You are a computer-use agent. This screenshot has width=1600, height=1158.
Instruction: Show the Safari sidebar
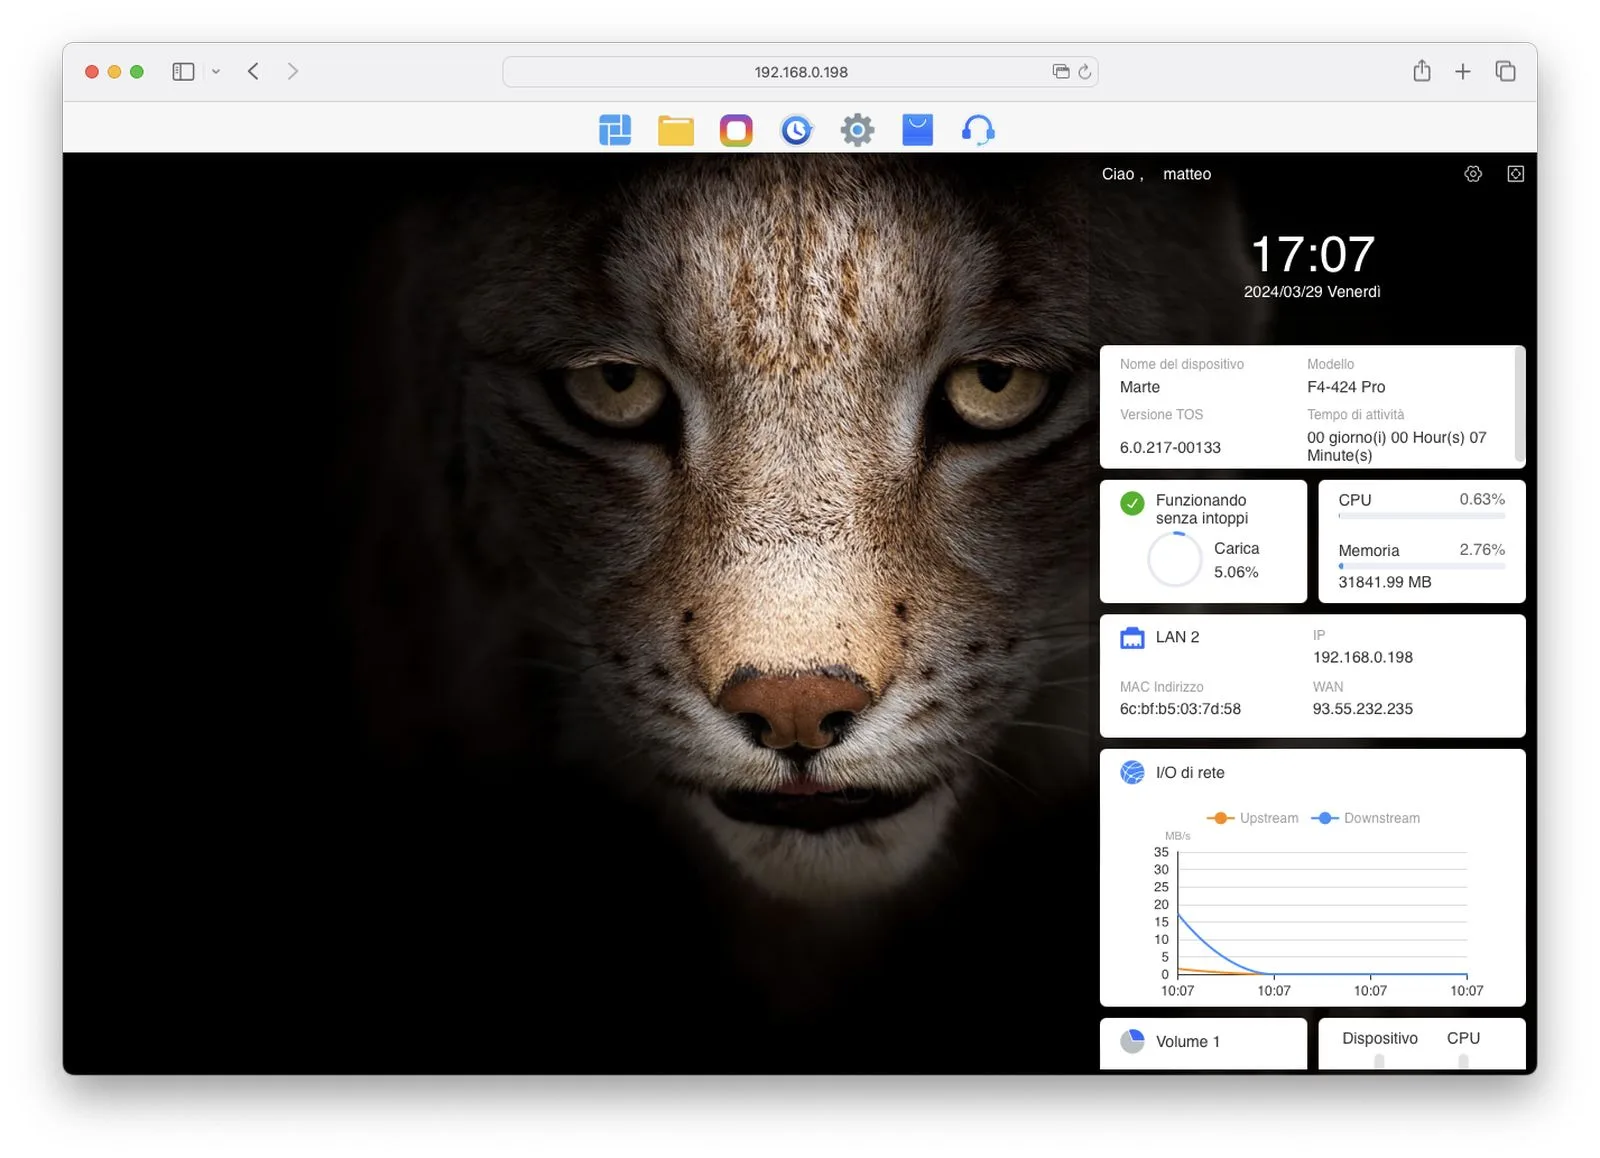[183, 72]
